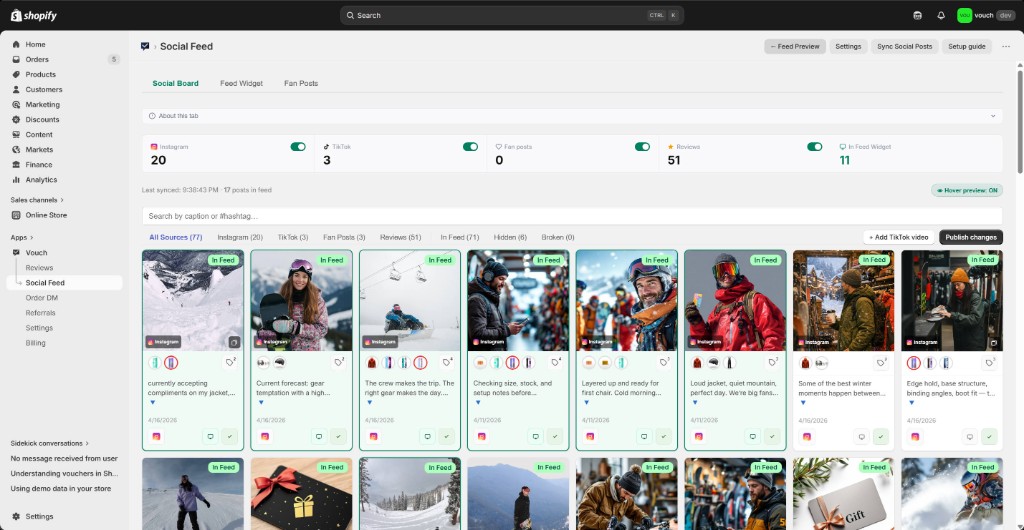
Task: Open product tags on 'Current forecast' card
Action: [339, 362]
